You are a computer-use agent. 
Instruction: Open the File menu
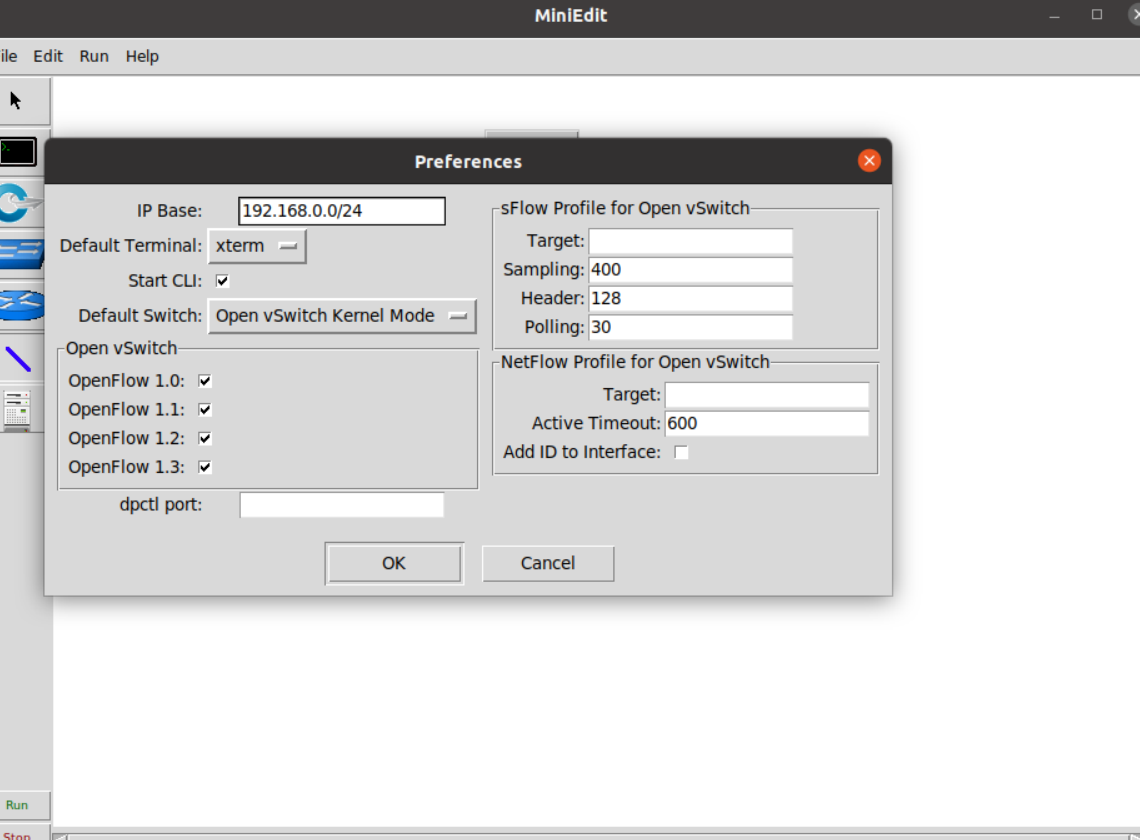[x=8, y=56]
